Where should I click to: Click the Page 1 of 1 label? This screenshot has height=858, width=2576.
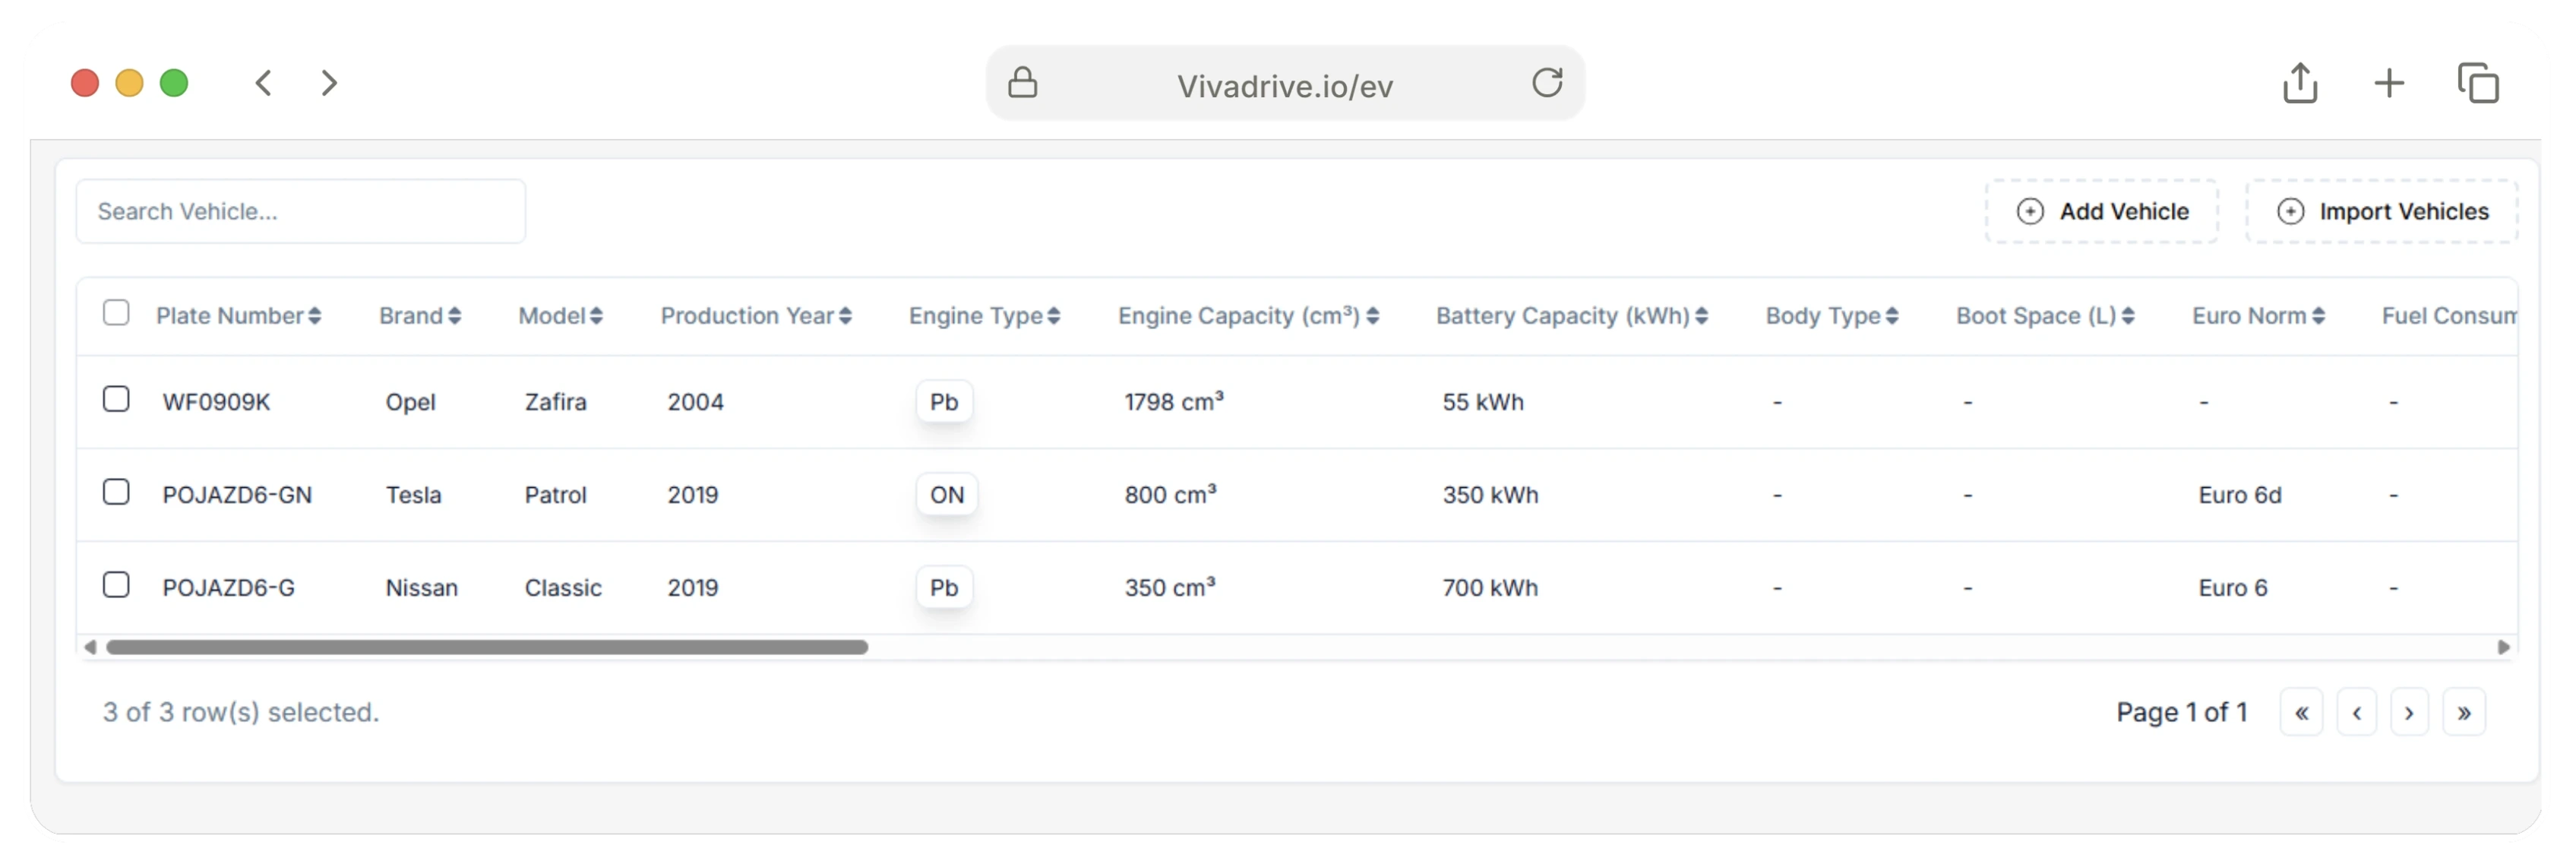tap(2182, 712)
